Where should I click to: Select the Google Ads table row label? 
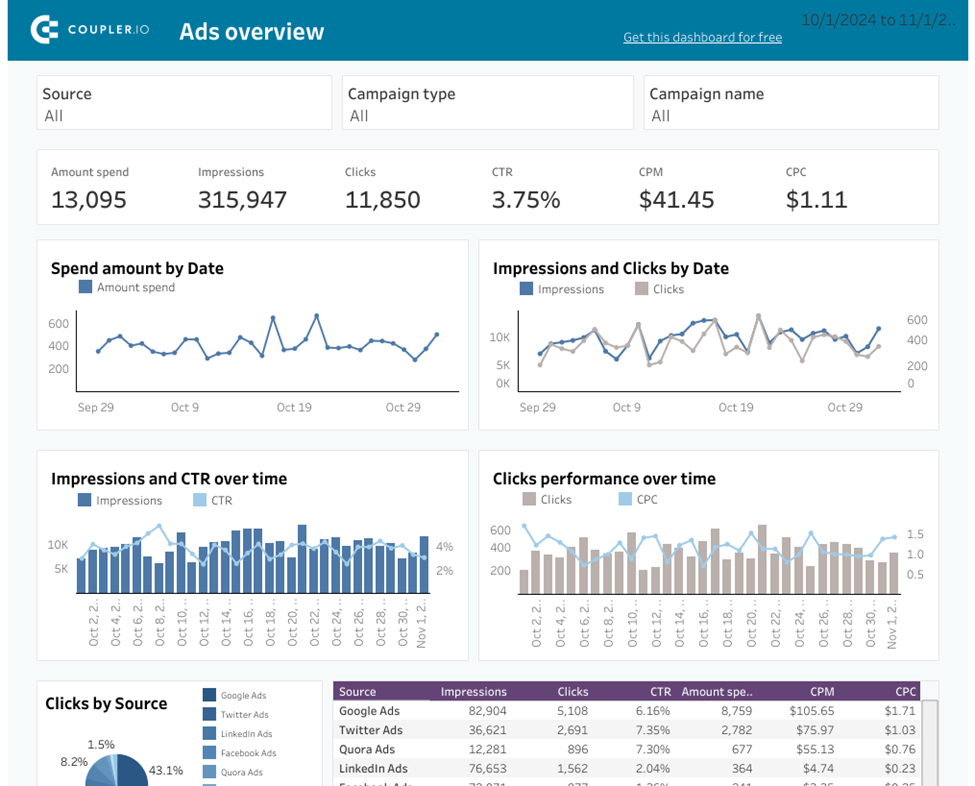coord(369,711)
